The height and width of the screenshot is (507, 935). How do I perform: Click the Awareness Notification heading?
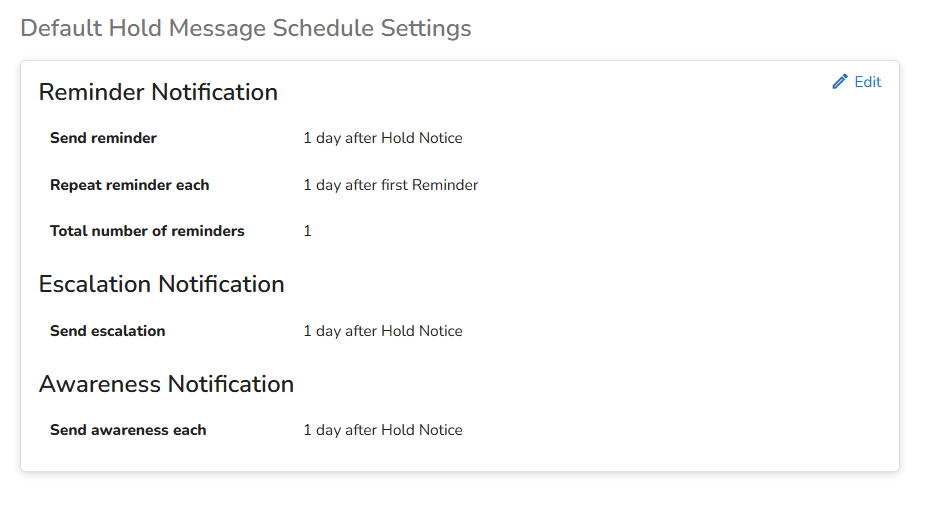coord(166,384)
